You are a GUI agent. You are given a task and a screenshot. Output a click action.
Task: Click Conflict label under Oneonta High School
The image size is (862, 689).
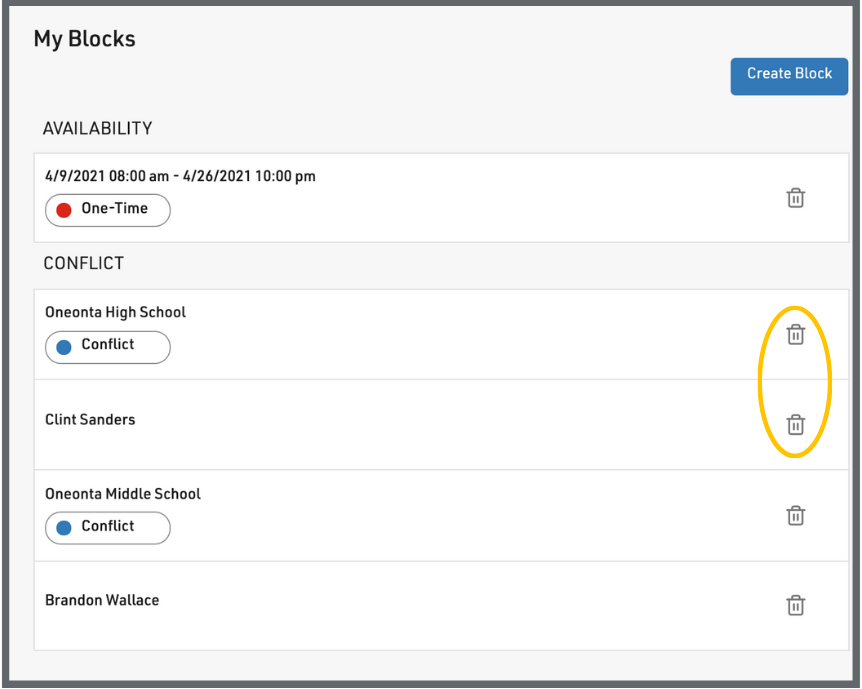click(x=108, y=345)
